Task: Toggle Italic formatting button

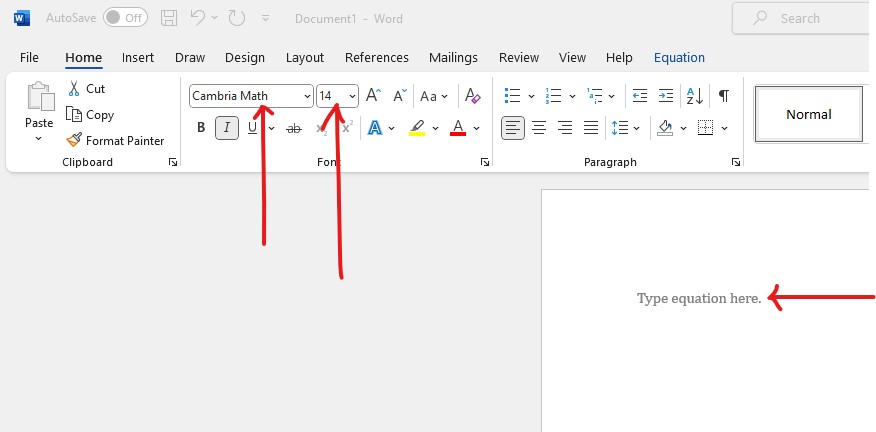Action: click(227, 128)
